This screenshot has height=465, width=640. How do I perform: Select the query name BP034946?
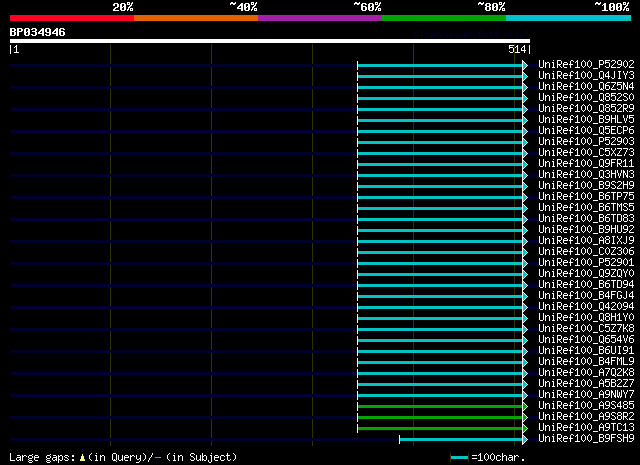(x=38, y=32)
